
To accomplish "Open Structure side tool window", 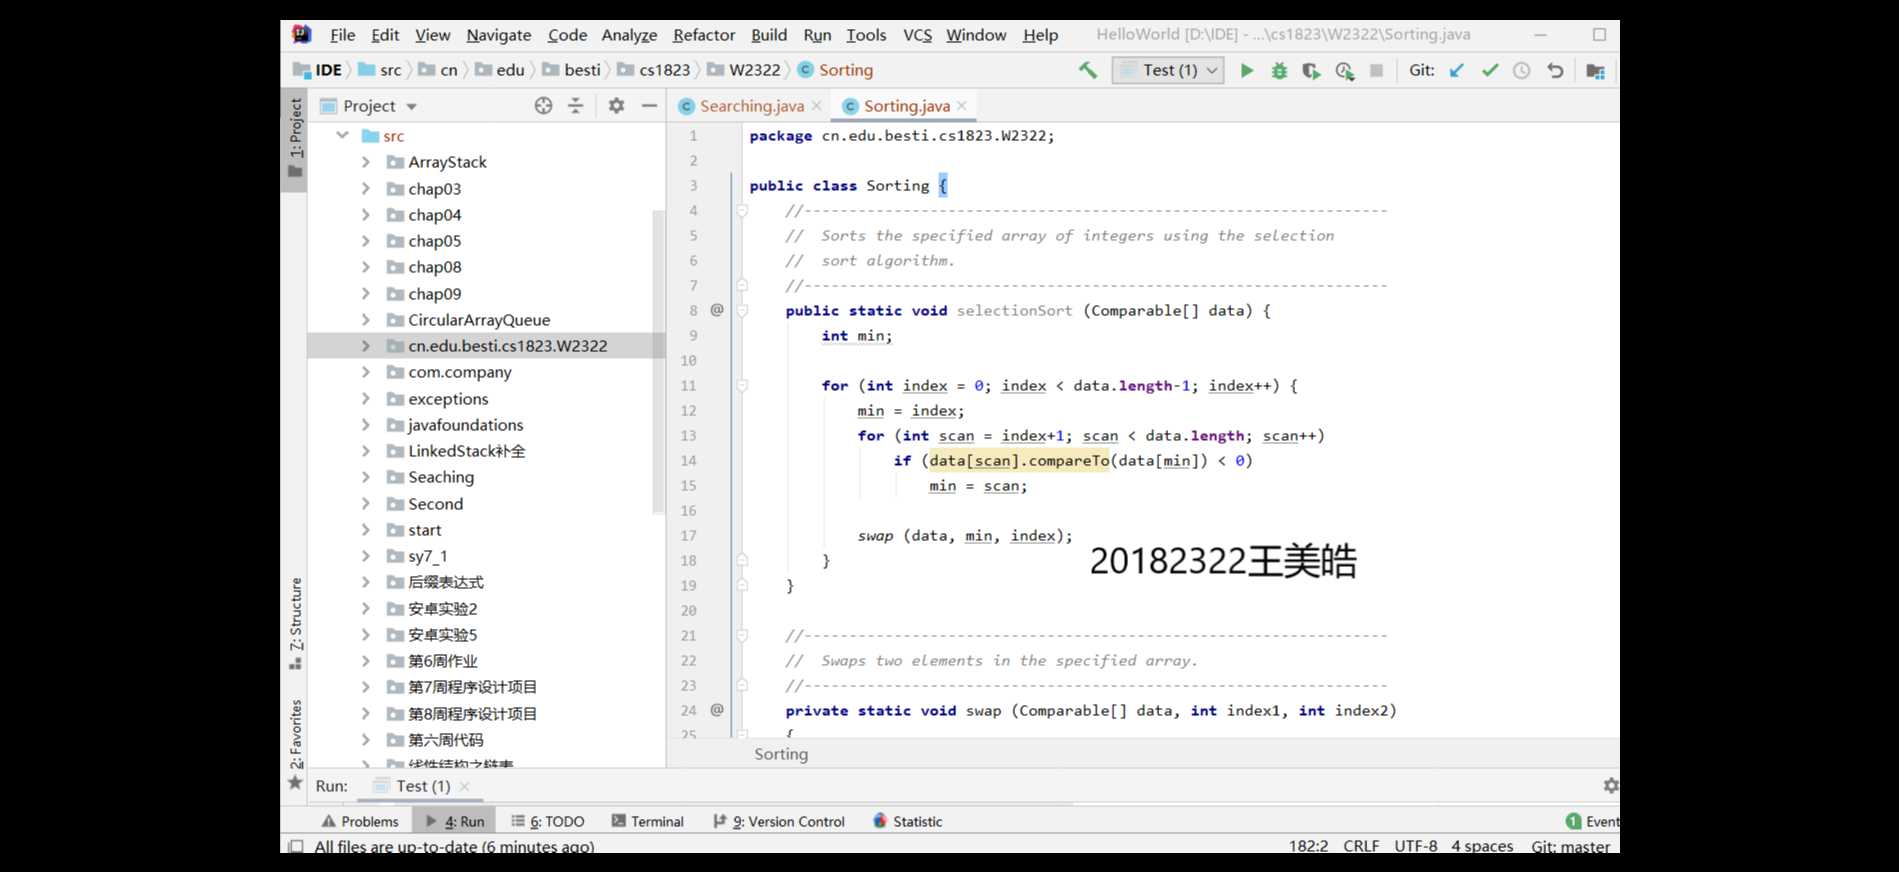I will tap(295, 623).
